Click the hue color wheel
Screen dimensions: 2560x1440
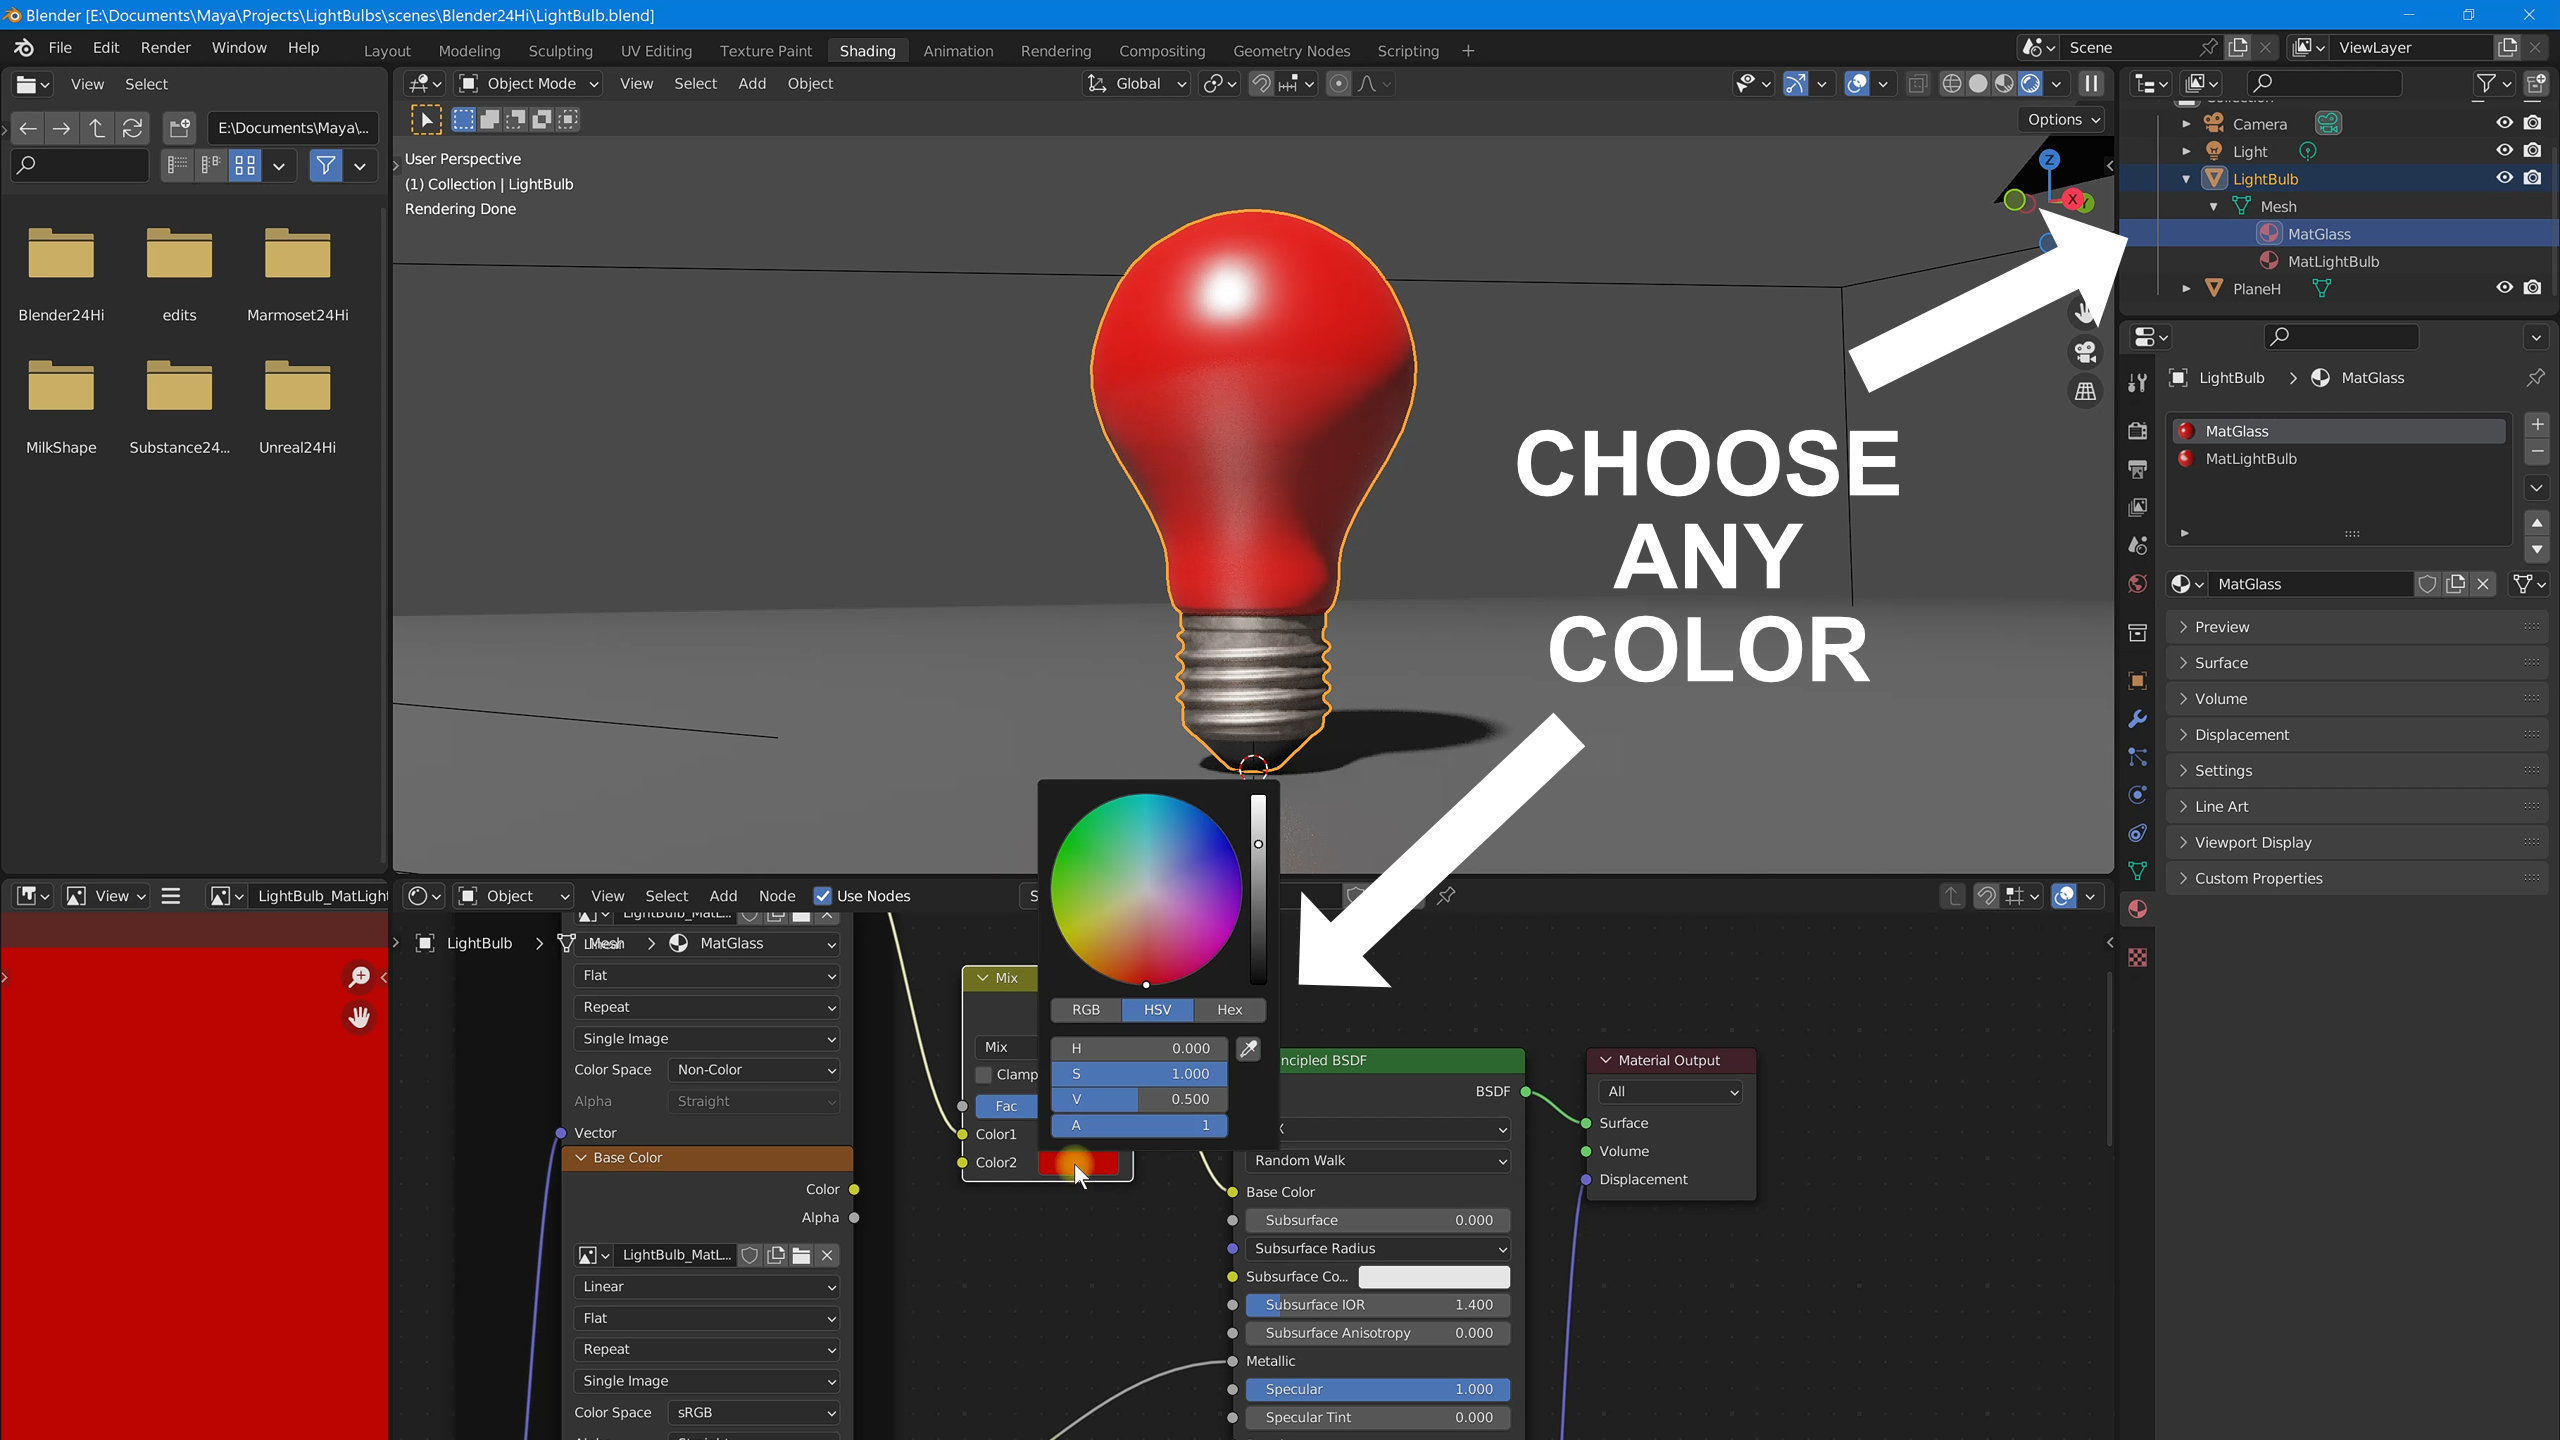tap(1146, 890)
